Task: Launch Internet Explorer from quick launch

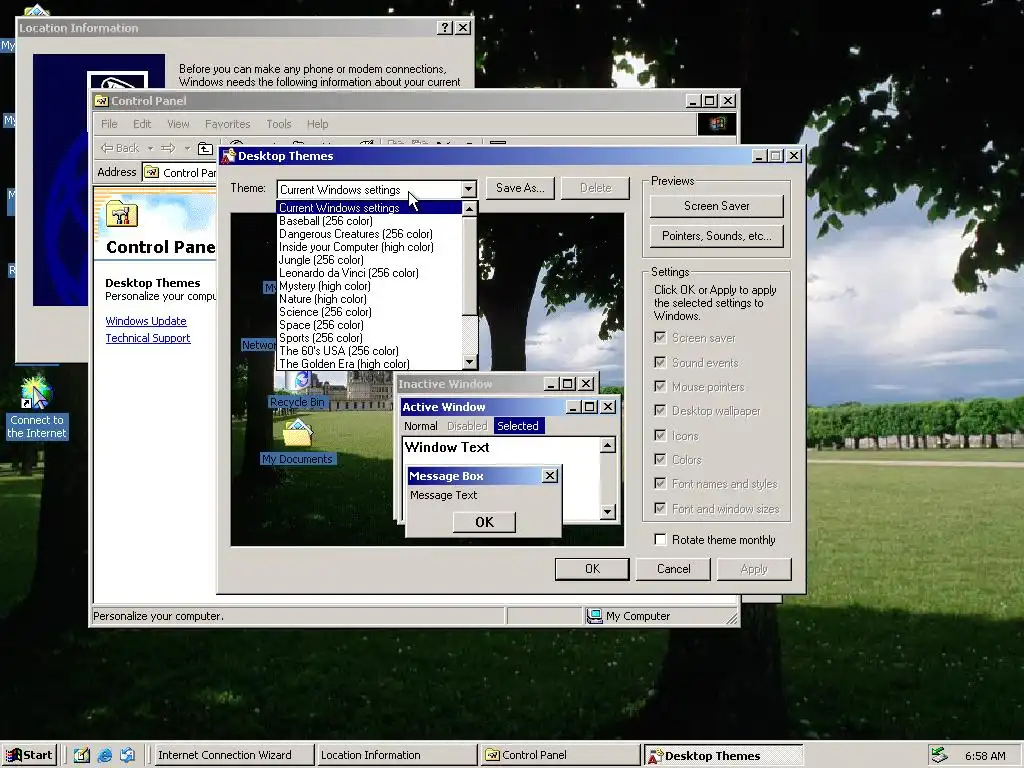Action: [x=104, y=756]
